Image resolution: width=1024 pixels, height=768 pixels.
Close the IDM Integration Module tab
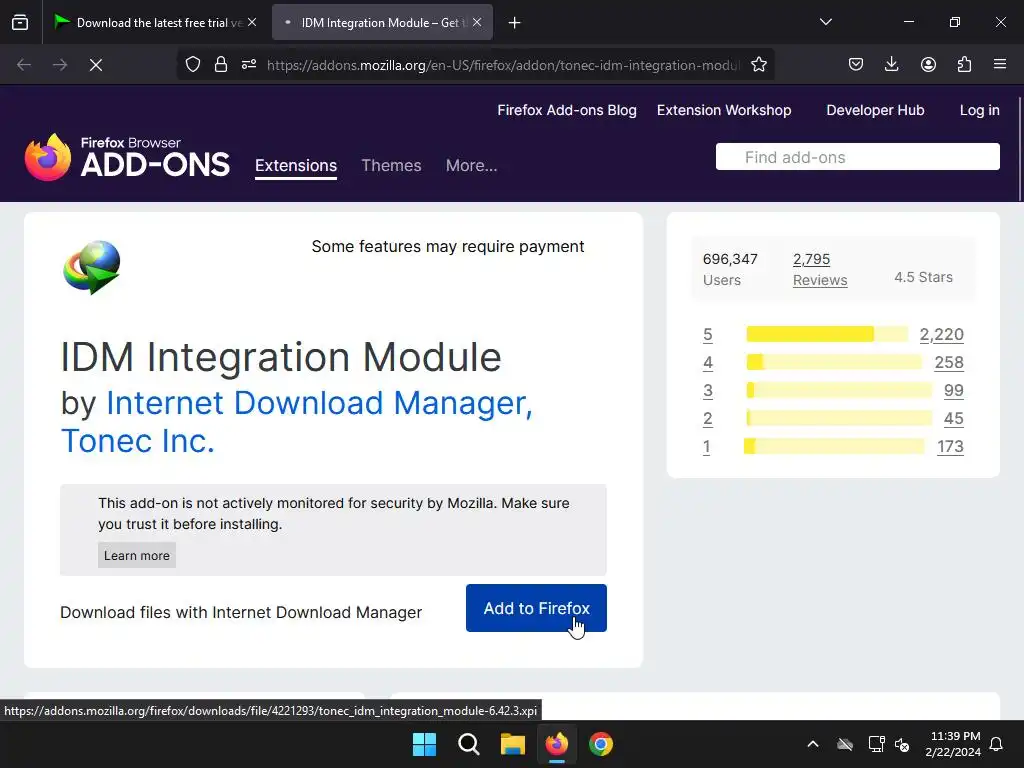[x=477, y=22]
